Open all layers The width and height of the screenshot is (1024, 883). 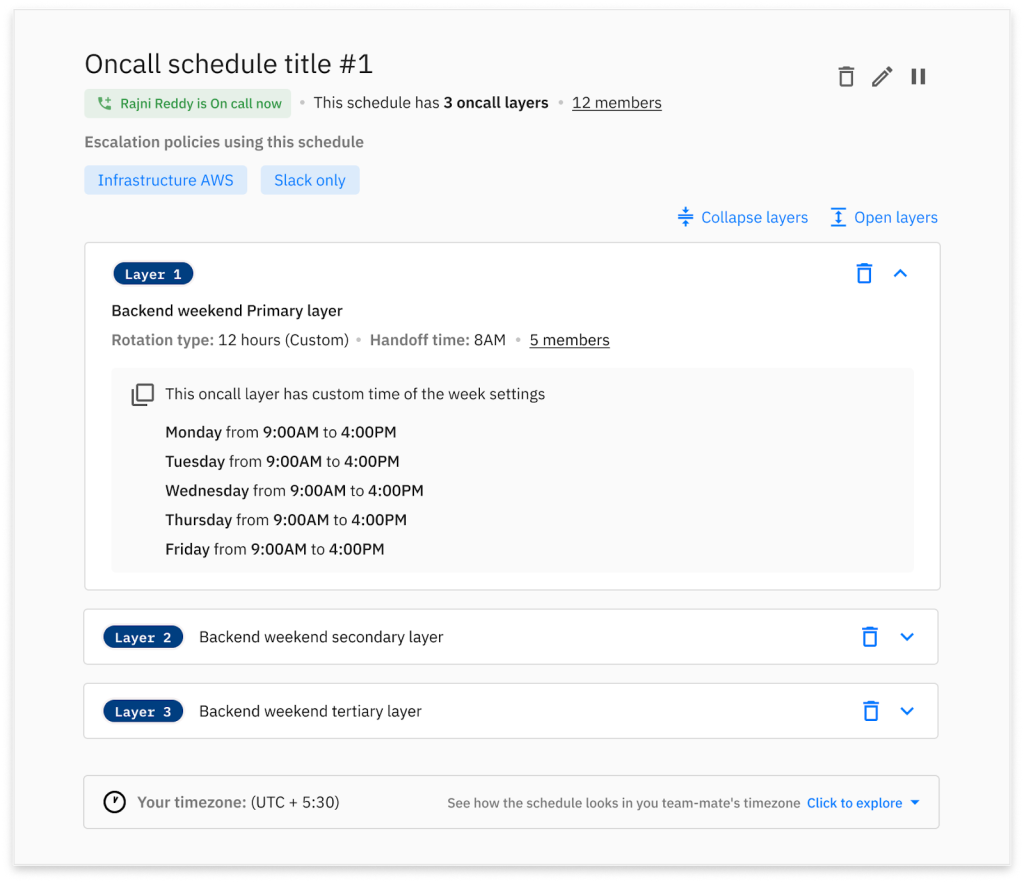(x=884, y=217)
